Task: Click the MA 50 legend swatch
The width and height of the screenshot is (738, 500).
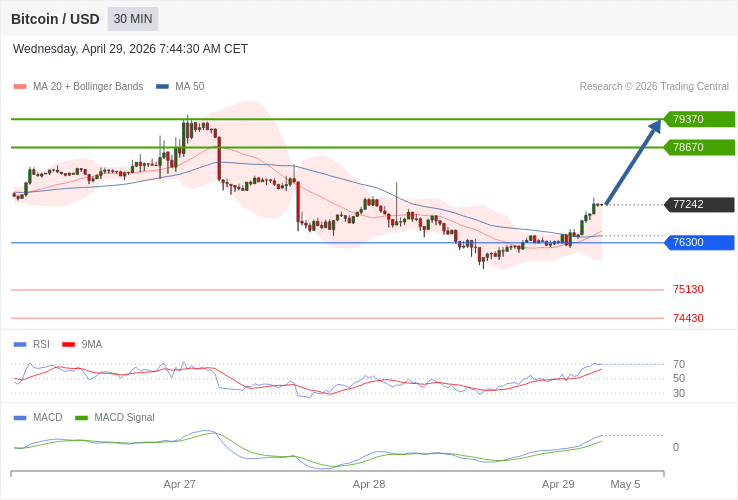Action: 162,87
